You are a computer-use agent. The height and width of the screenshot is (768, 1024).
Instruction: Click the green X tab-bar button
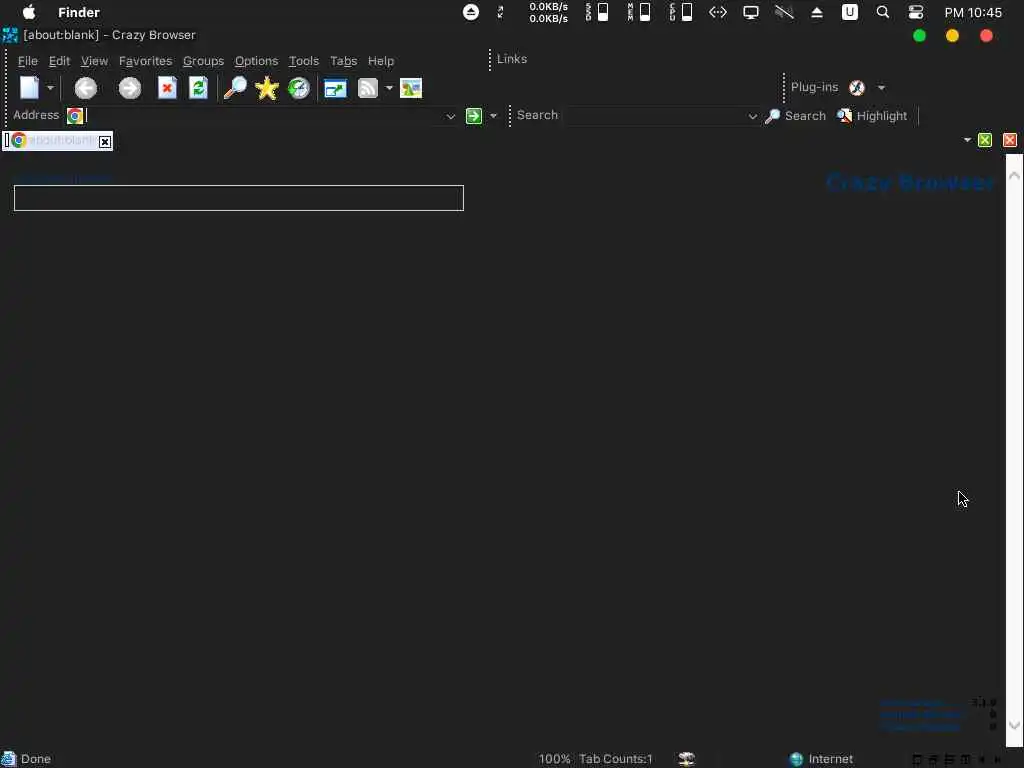985,140
